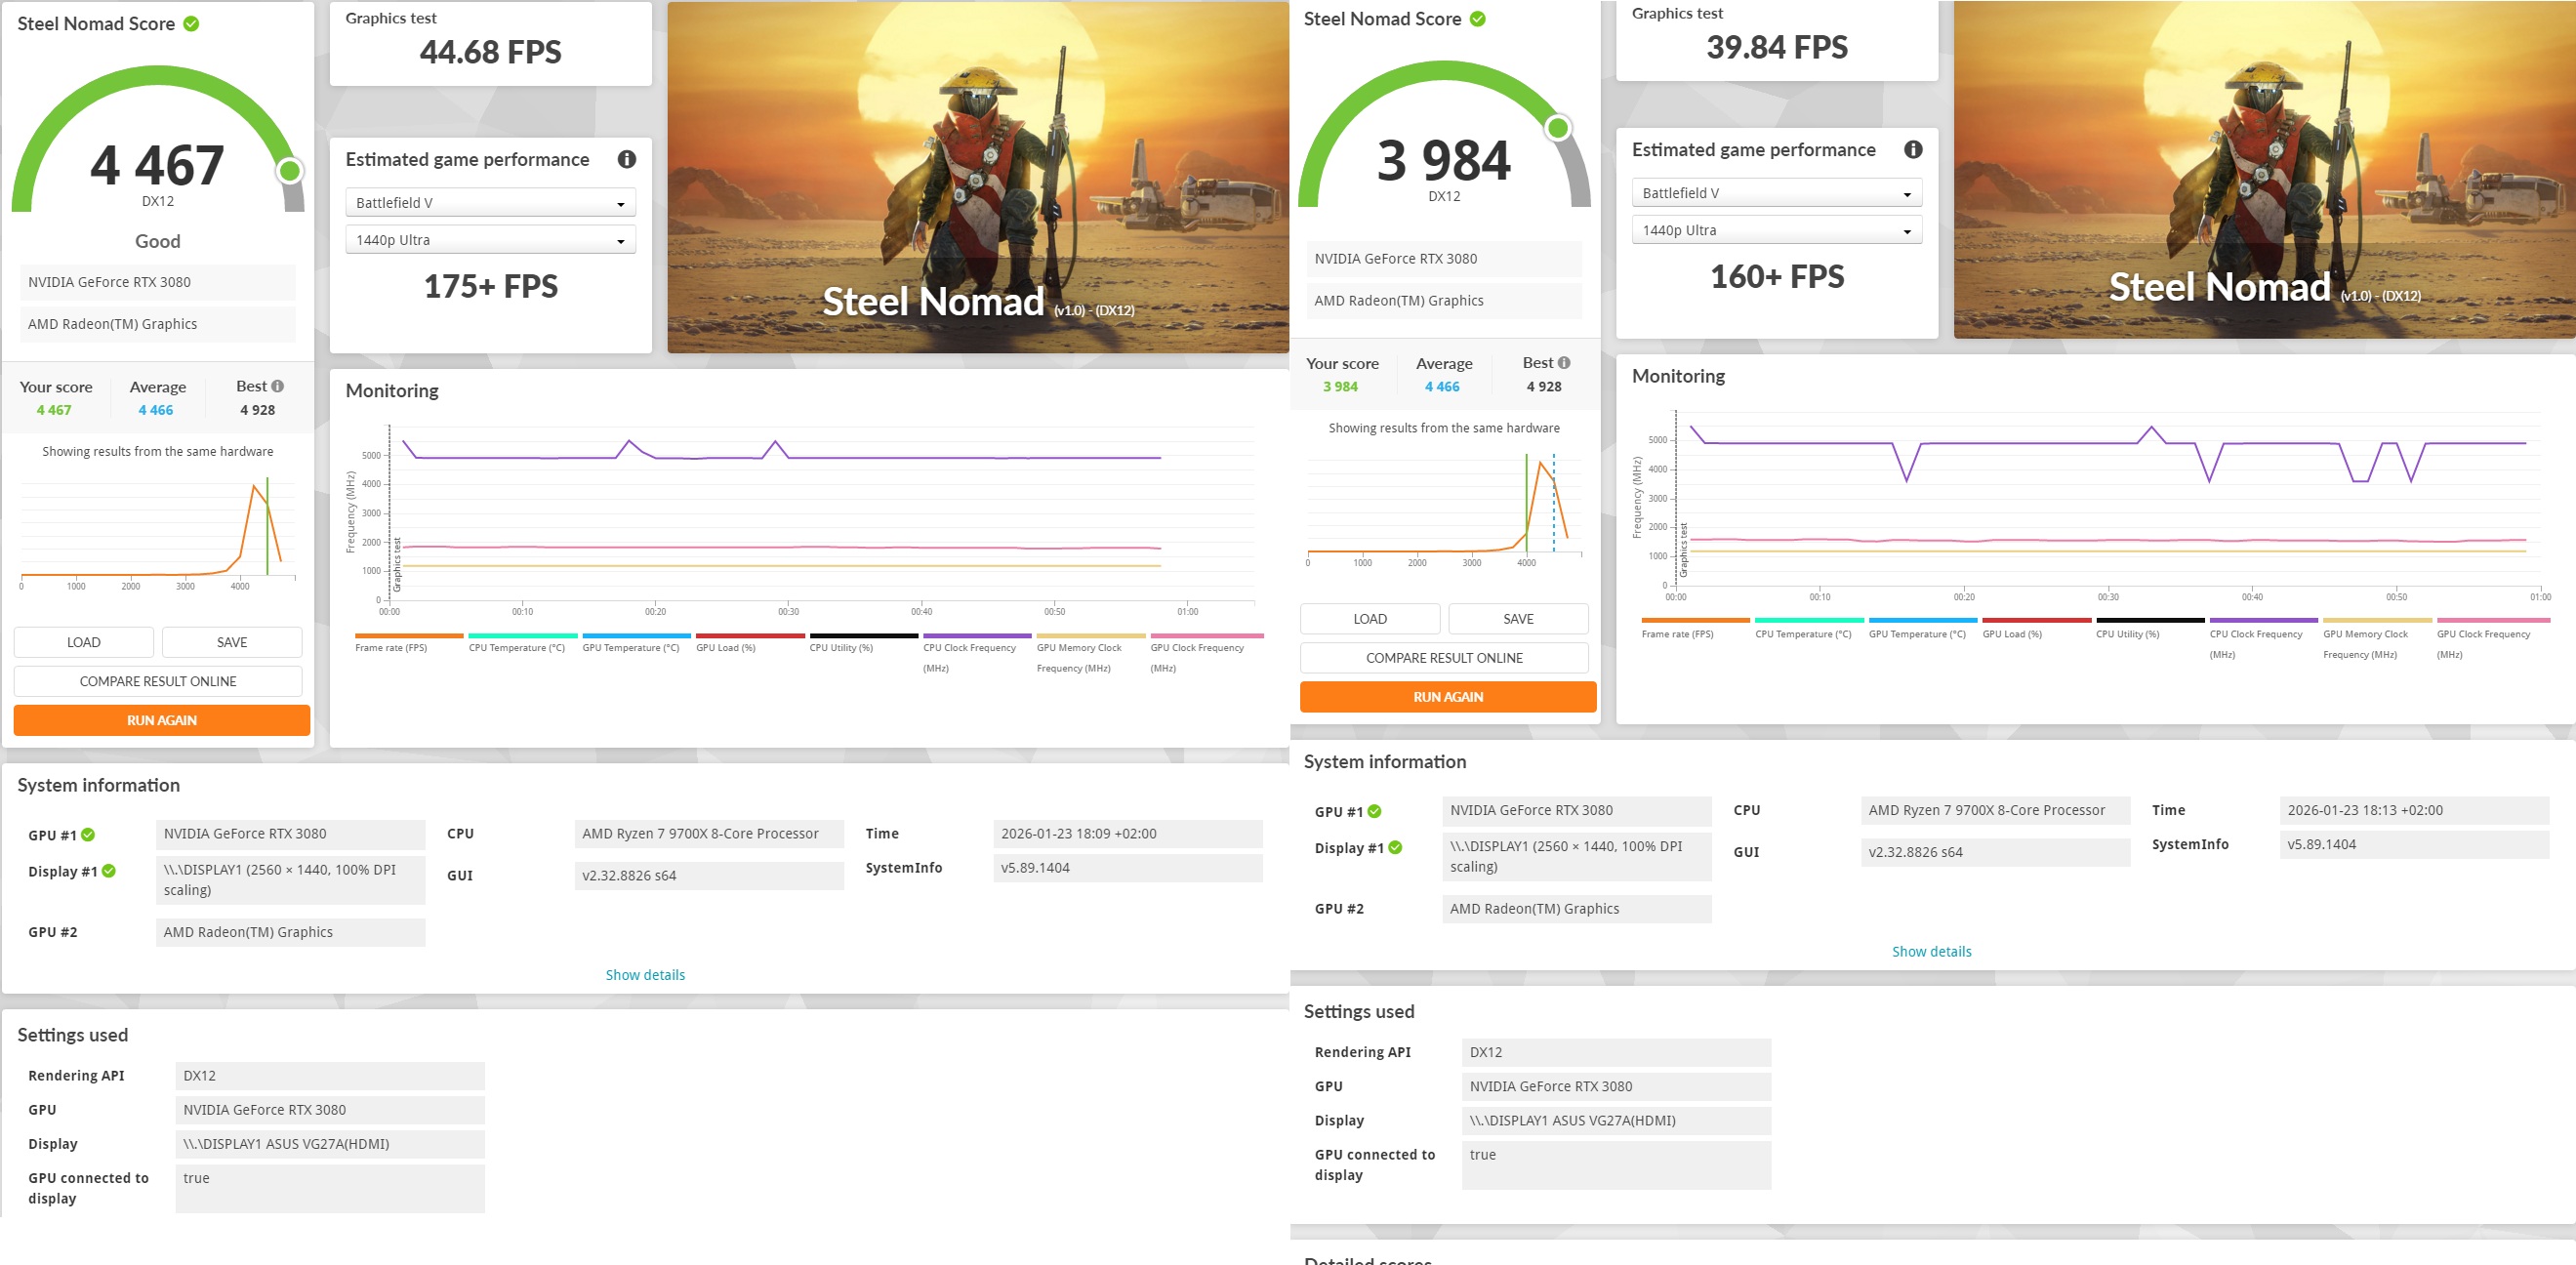Open 1440p Ultra resolution dropdown above 175+ FPS
The image size is (2576, 1265).
[490, 240]
